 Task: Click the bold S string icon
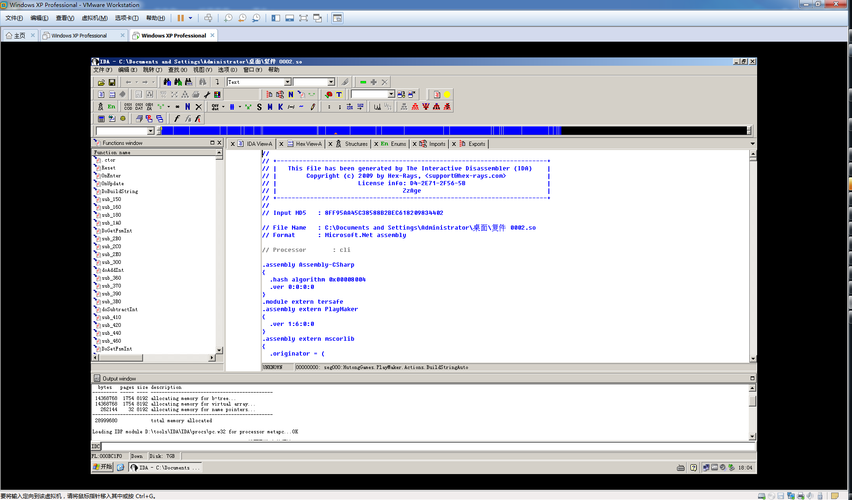(259, 107)
